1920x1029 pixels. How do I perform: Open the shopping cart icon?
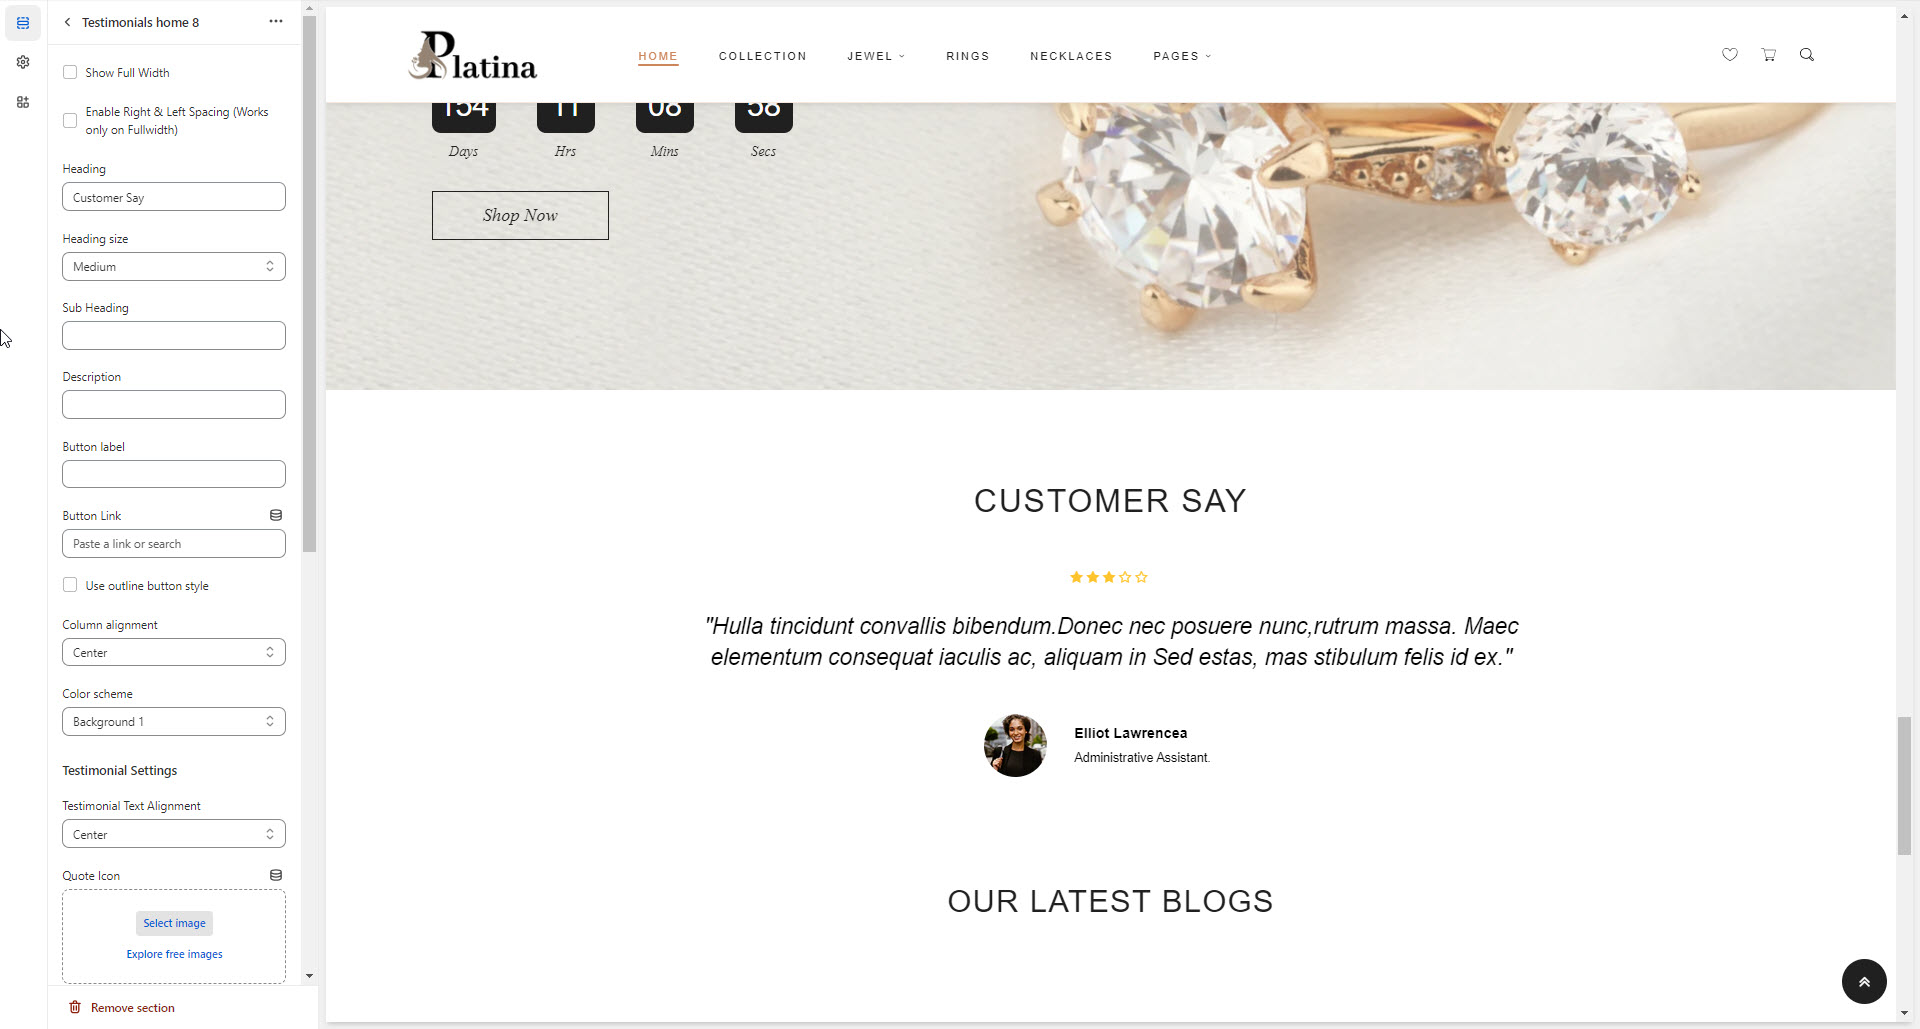(1769, 55)
